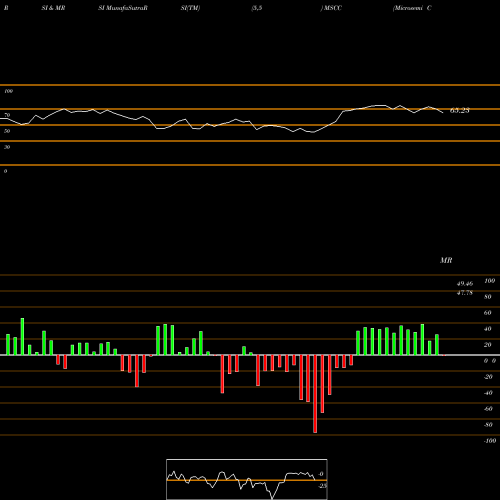Click the 30 level label on RSI scale
Screen dimensions: 500x500
click(7, 147)
